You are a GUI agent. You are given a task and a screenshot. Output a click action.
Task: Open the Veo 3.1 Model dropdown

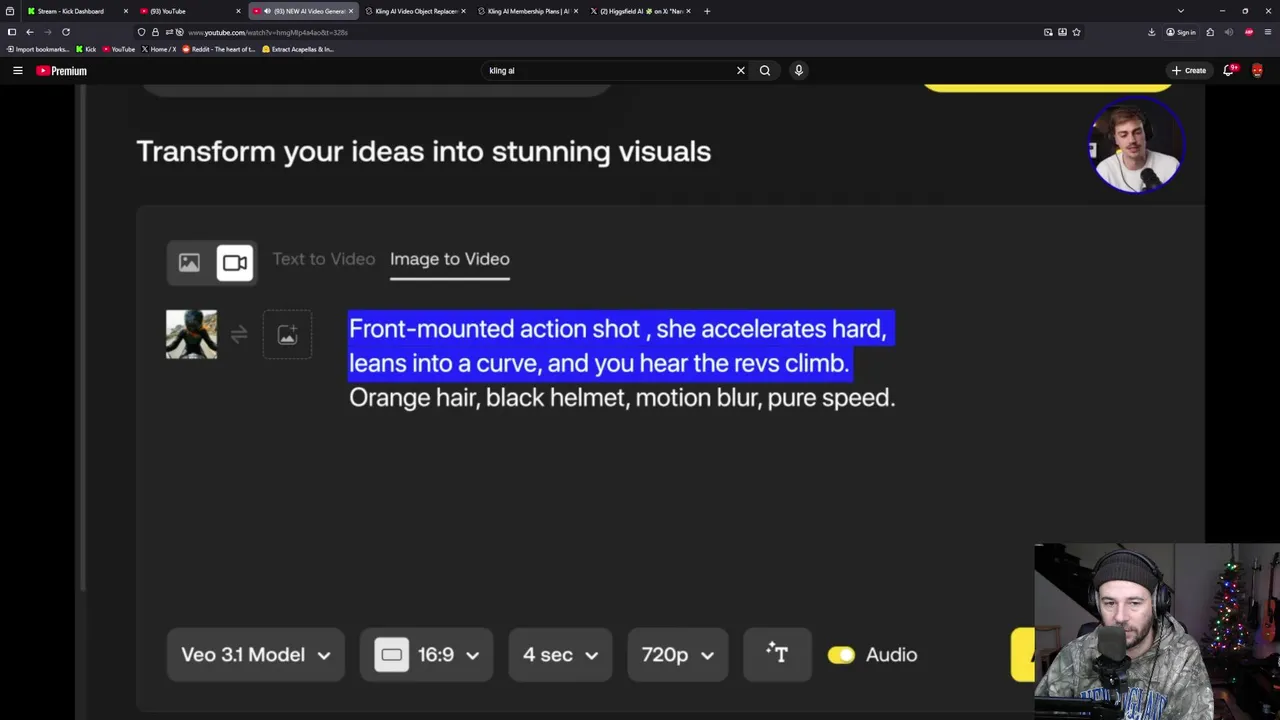255,655
